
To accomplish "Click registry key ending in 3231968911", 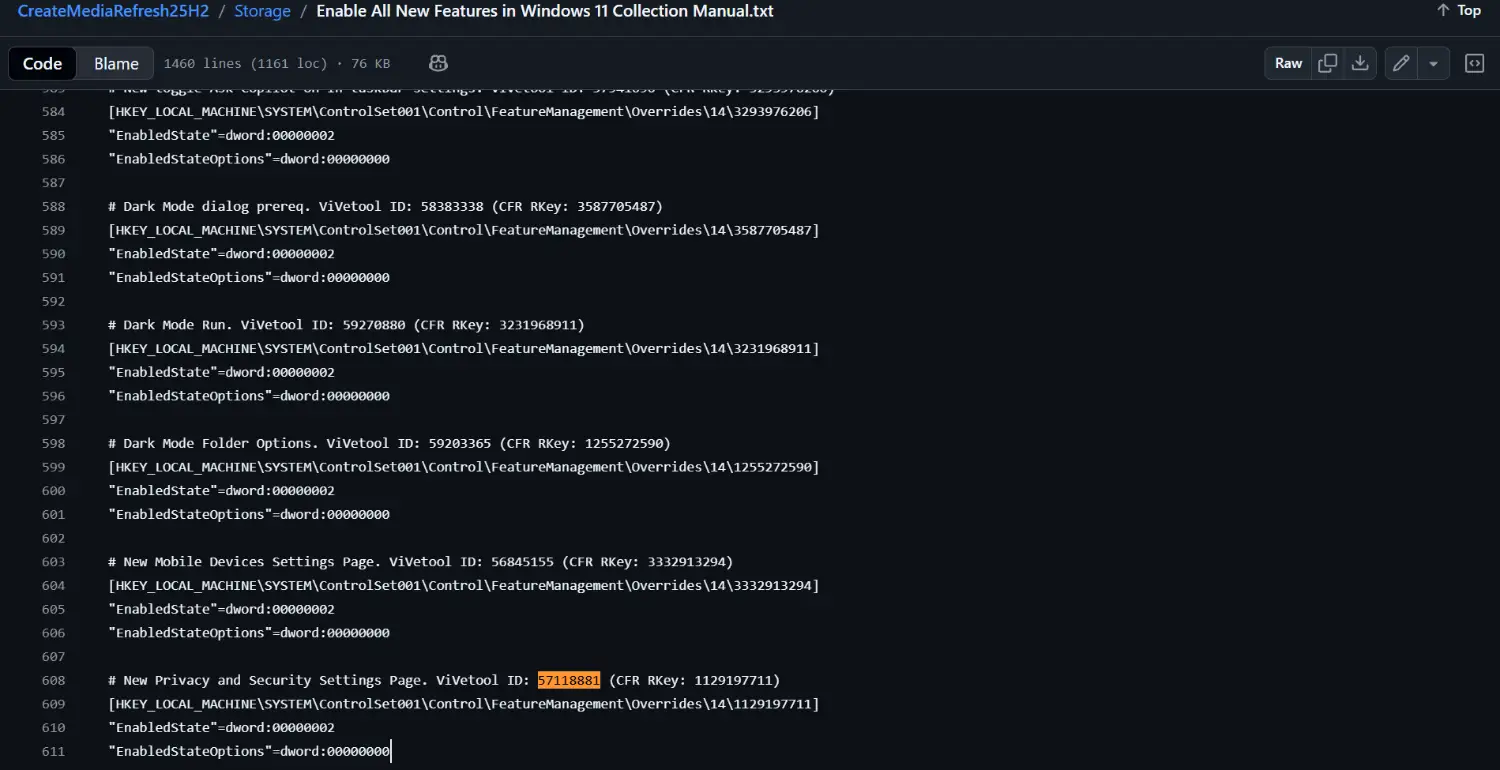I will pos(464,349).
